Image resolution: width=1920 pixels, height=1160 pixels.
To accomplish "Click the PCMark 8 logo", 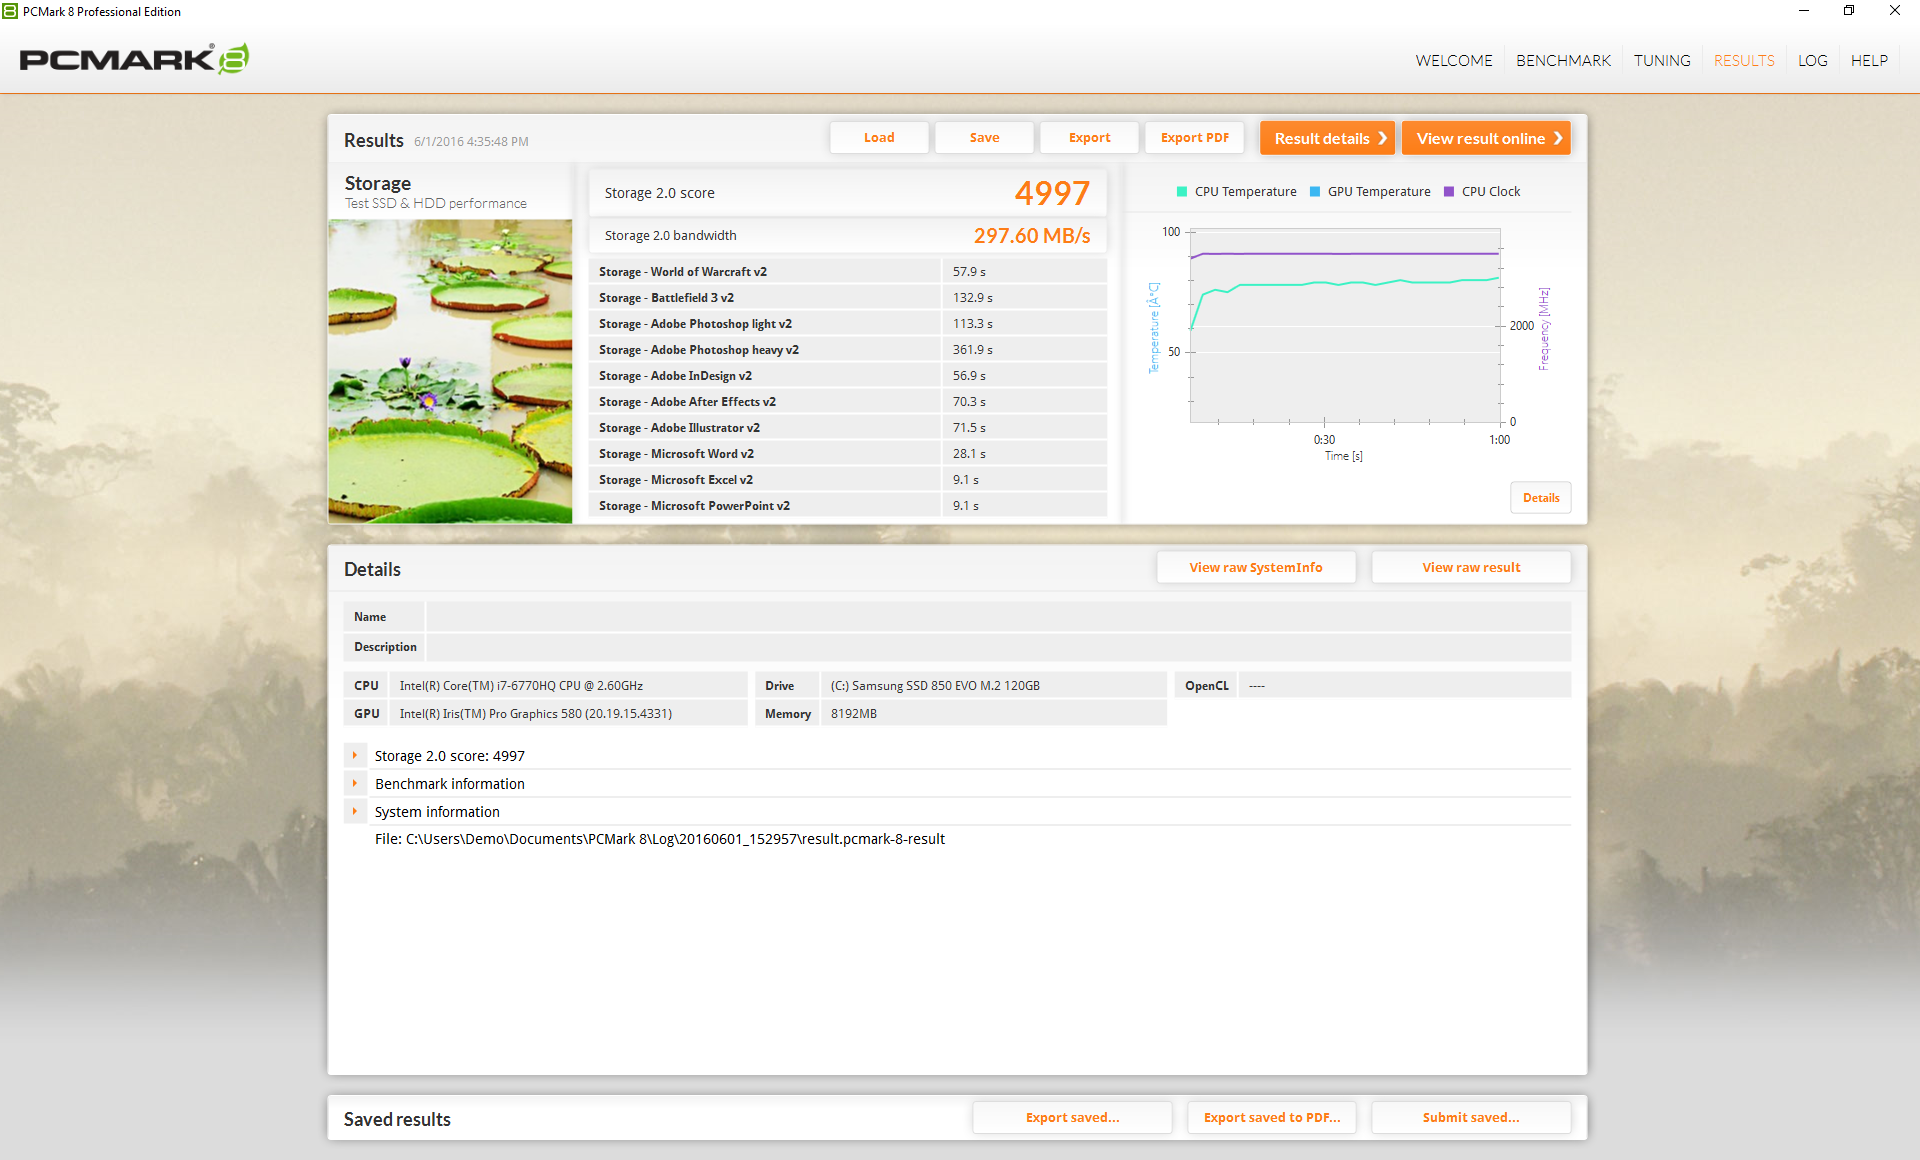I will tap(134, 59).
